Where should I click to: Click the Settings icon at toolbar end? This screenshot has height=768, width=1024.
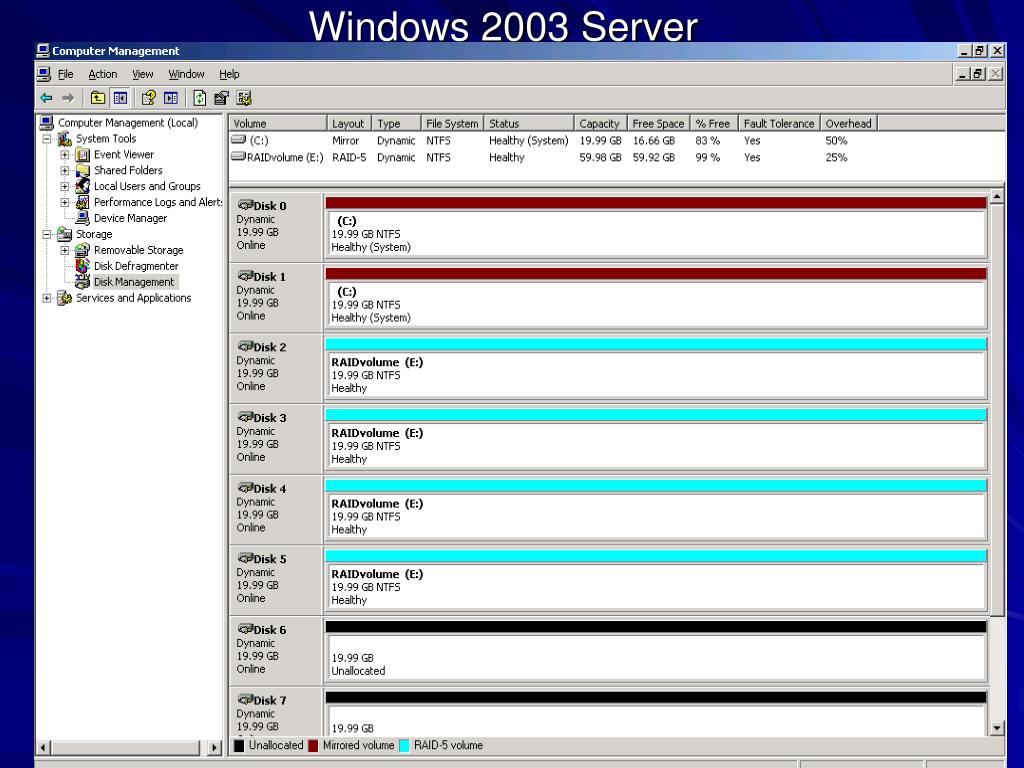click(244, 98)
